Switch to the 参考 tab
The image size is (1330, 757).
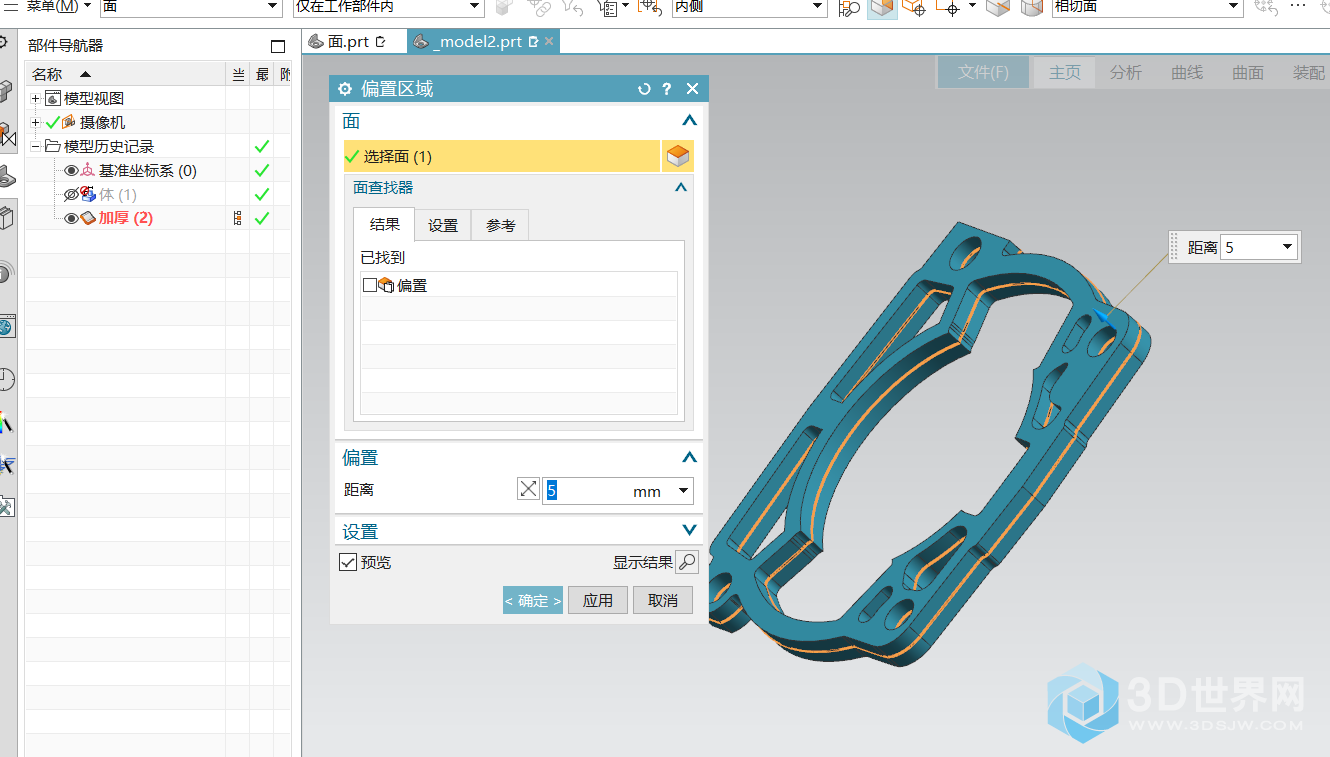pos(500,226)
